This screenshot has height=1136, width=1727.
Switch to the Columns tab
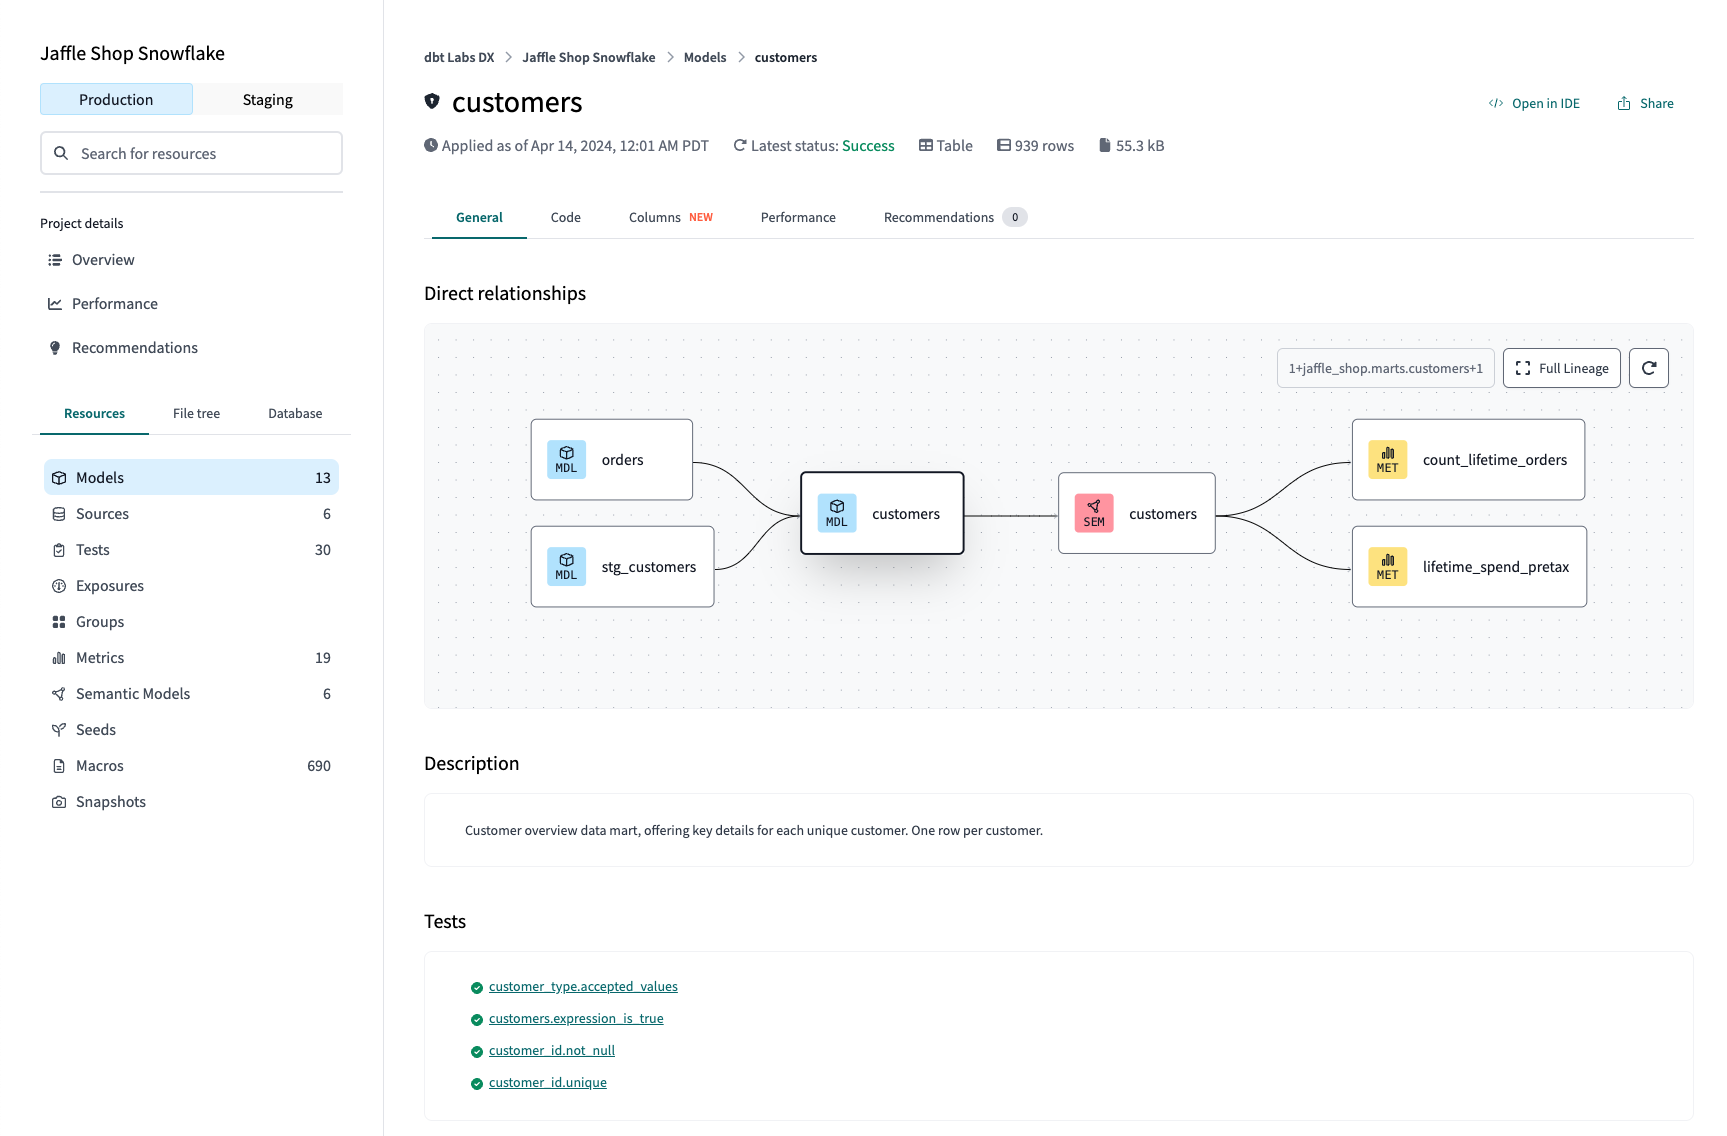pos(655,217)
